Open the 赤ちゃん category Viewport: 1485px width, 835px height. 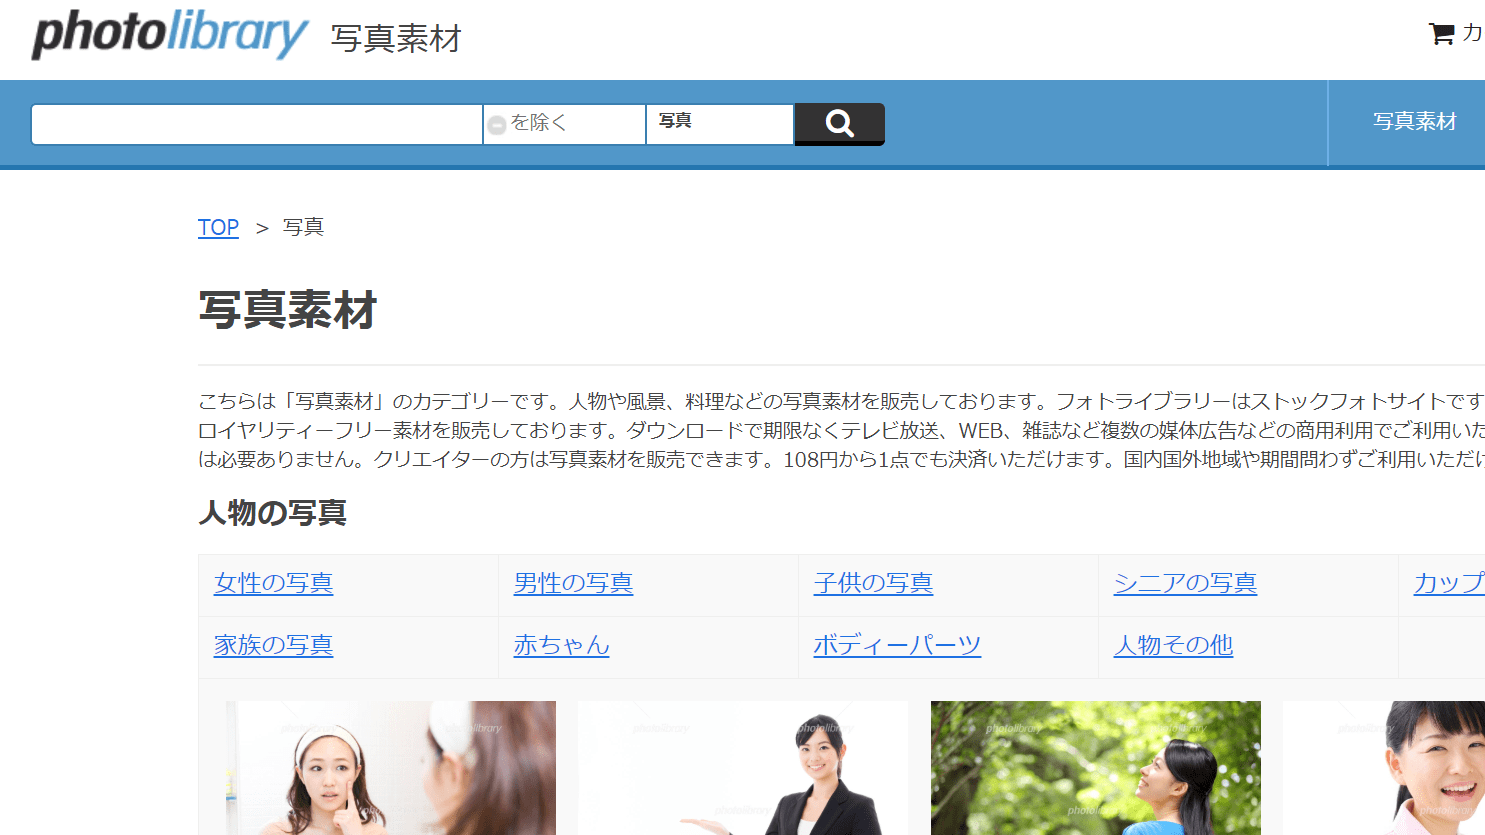coord(561,646)
